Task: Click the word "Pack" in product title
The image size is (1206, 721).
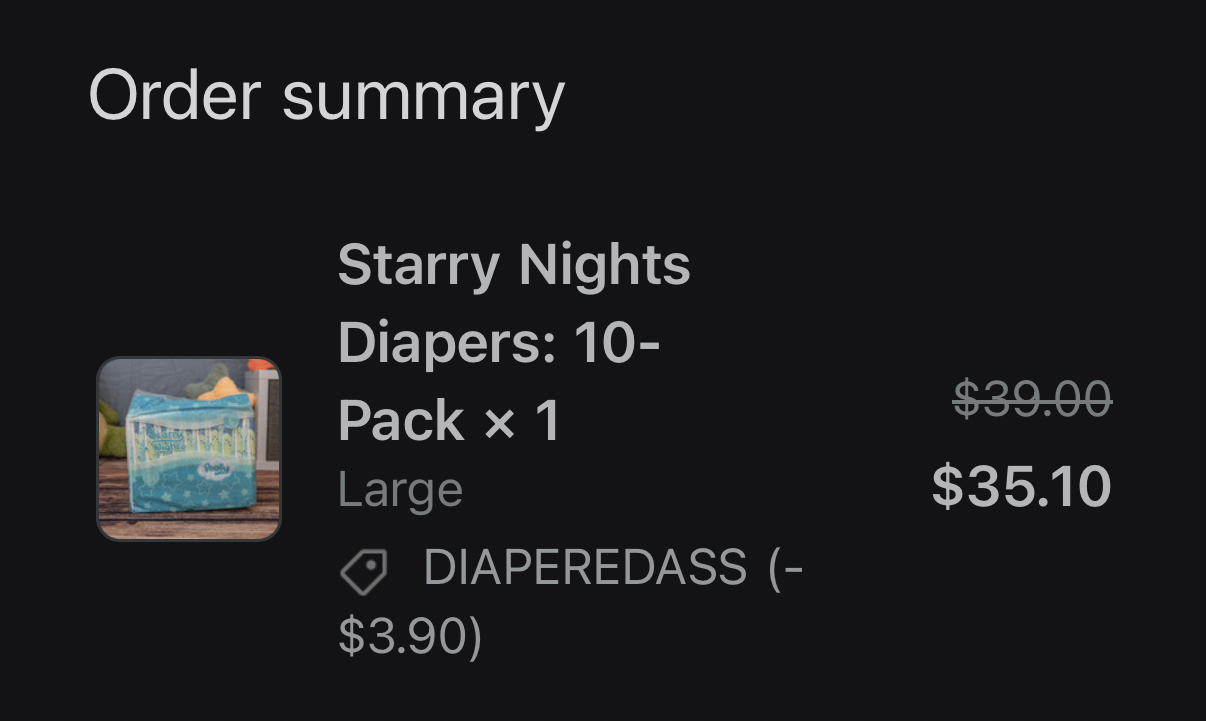Action: [401, 420]
